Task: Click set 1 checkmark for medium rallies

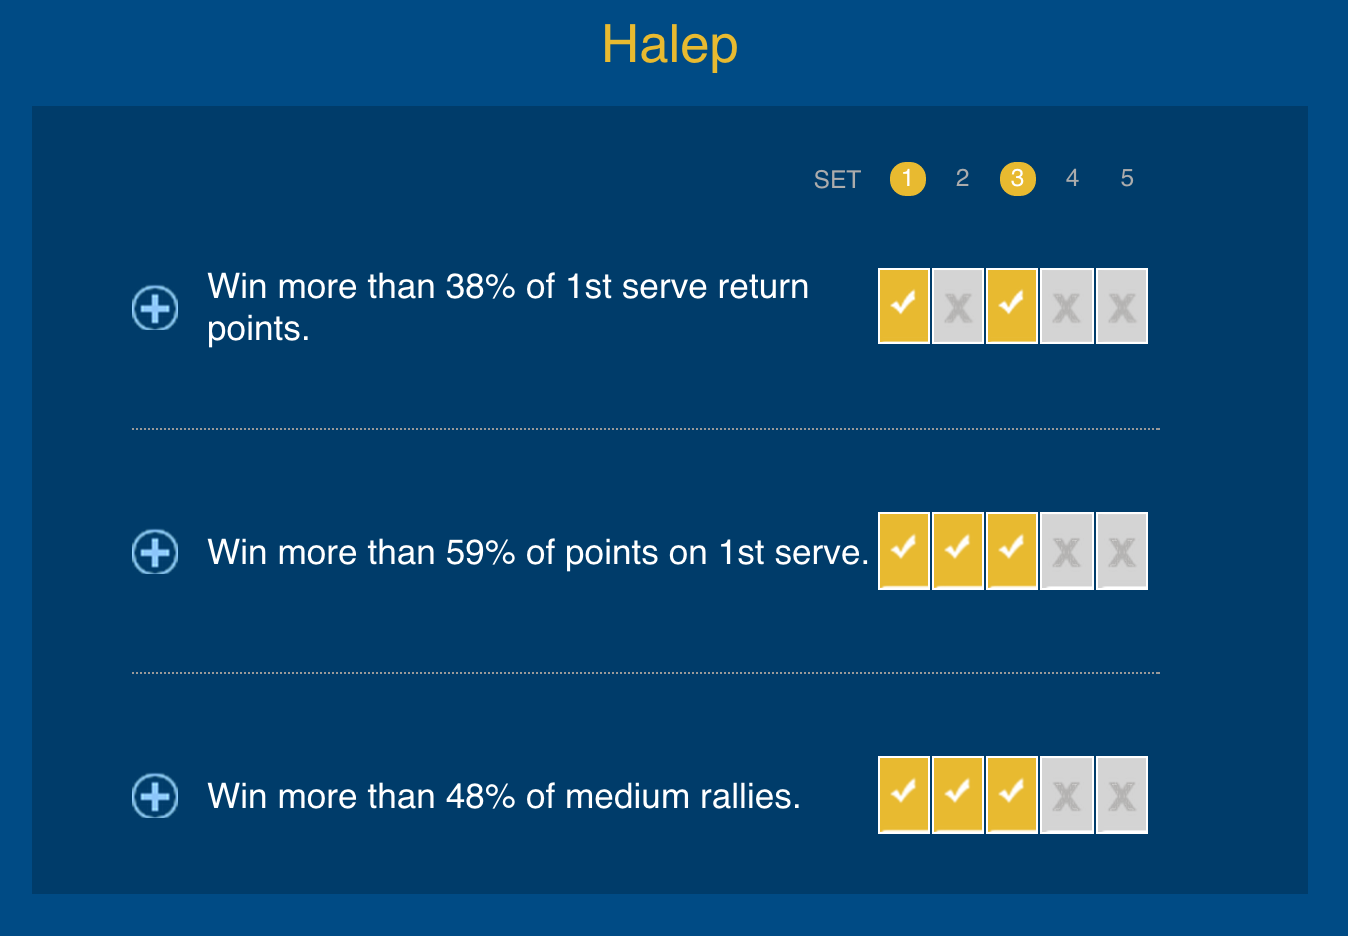Action: coord(904,795)
